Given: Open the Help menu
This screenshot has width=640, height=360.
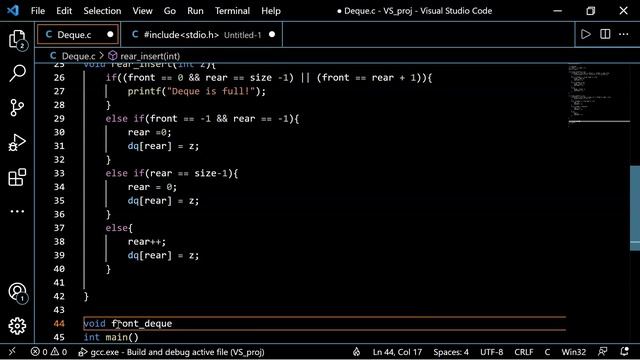Looking at the screenshot, I should (x=271, y=11).
